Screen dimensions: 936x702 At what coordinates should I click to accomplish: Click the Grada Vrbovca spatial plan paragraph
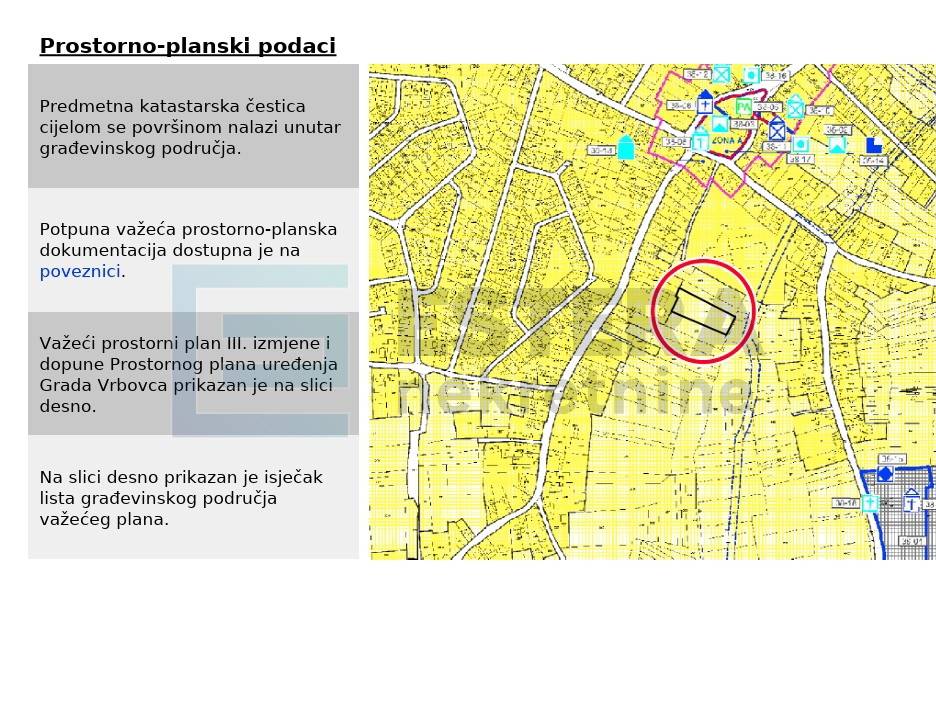189,374
